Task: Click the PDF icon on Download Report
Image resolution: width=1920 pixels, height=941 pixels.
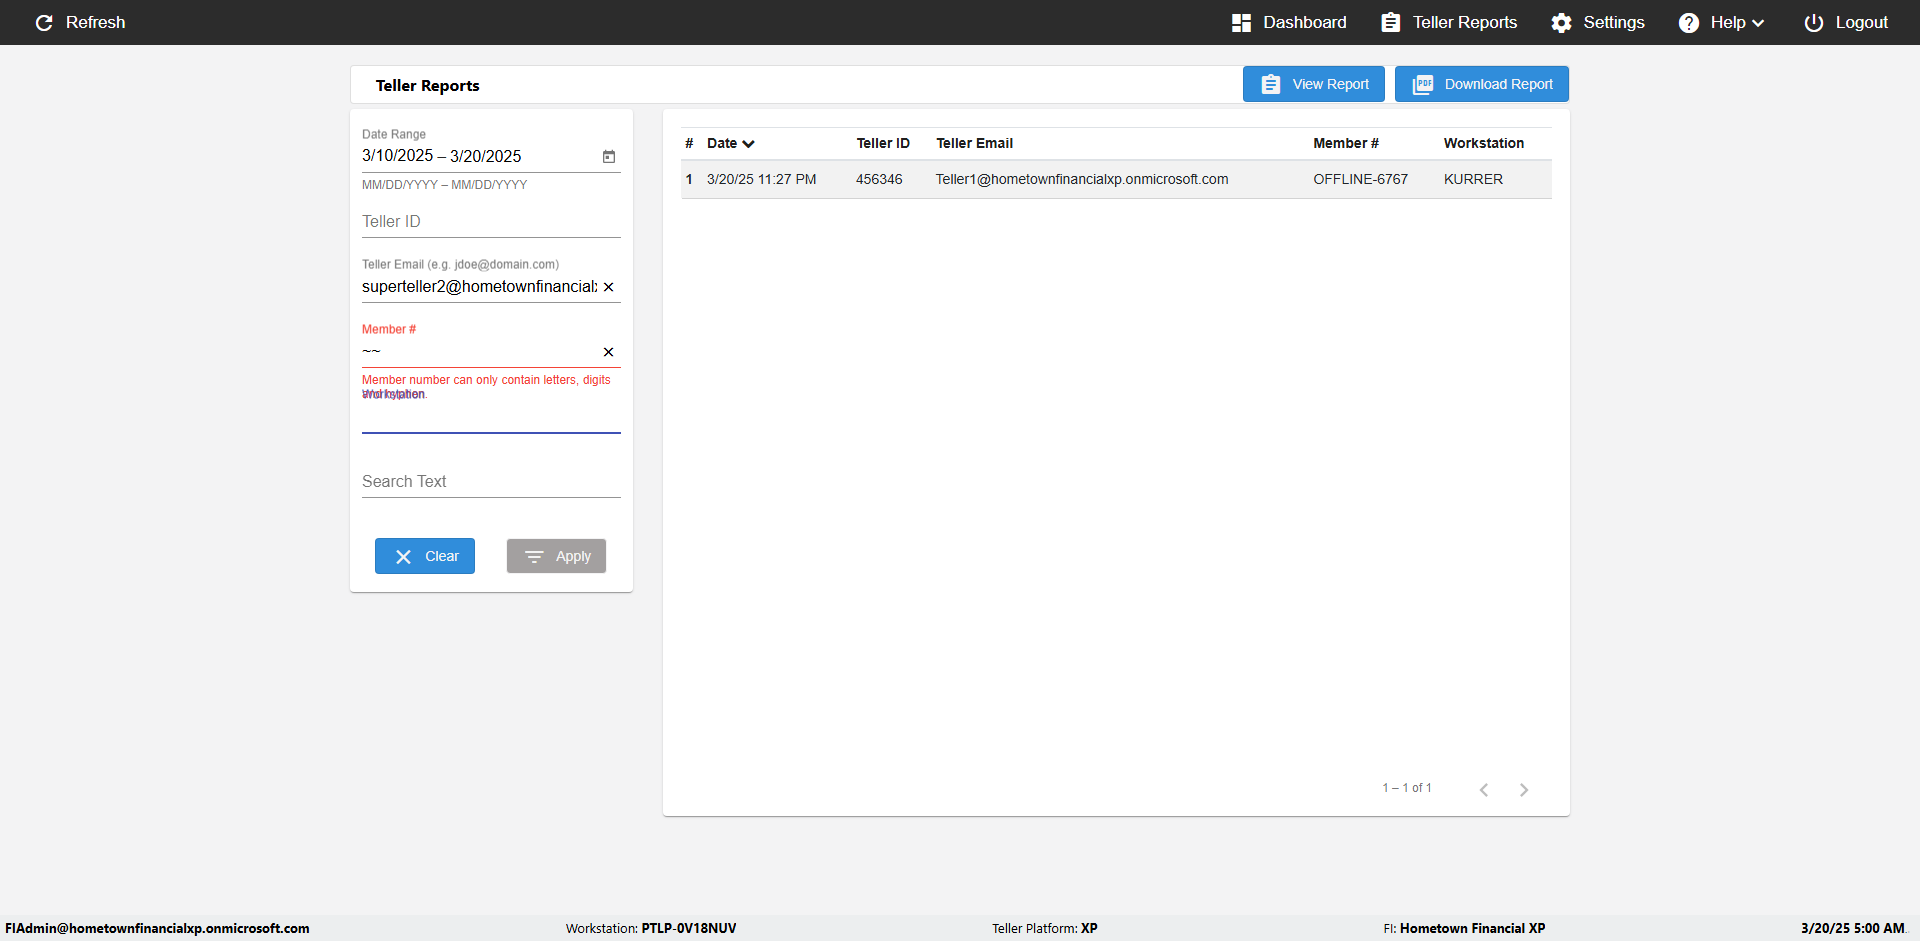Action: (1423, 85)
